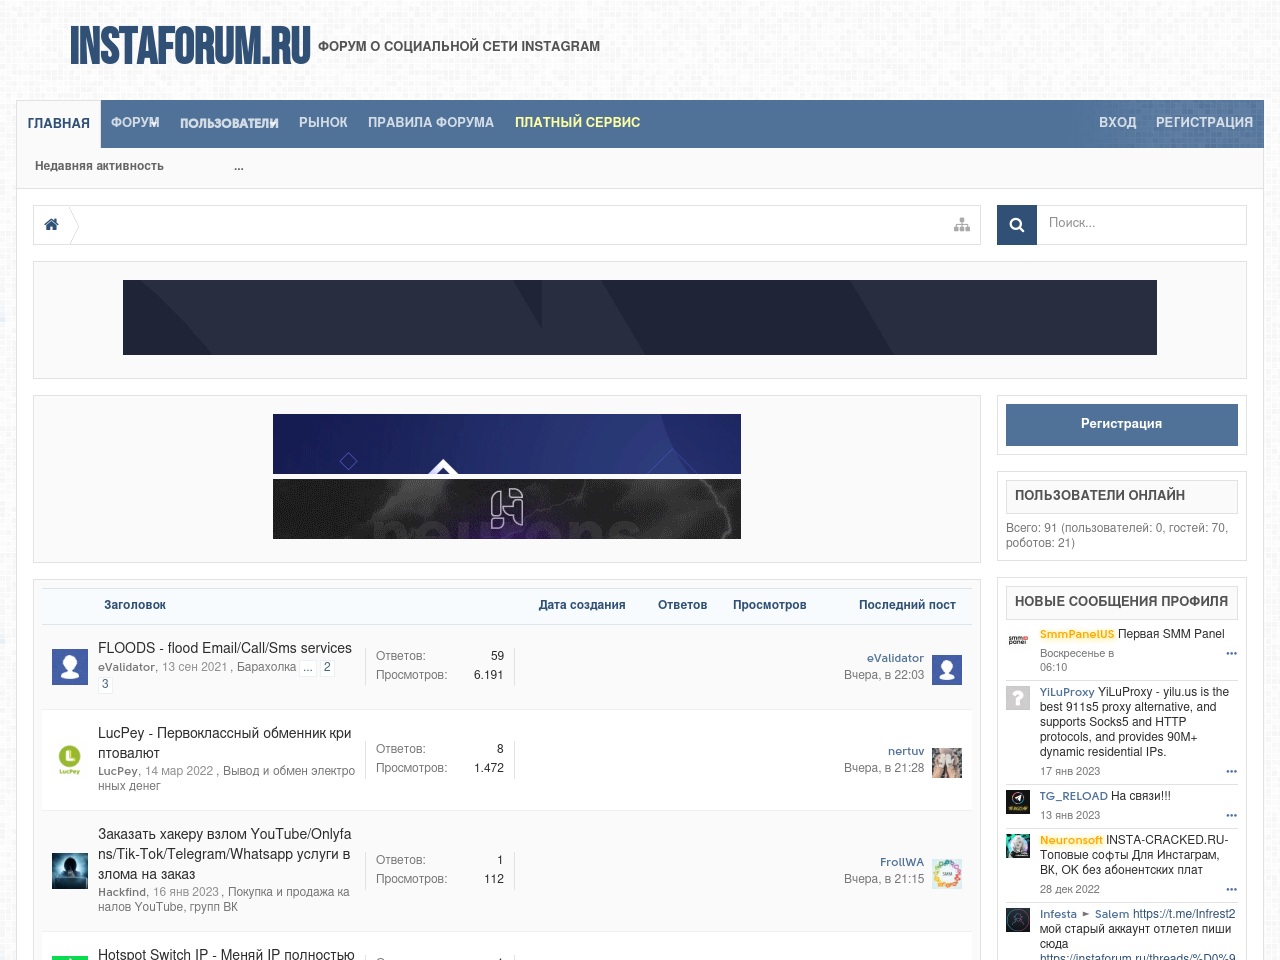
Task: Open the Форум tab
Action: [x=135, y=122]
